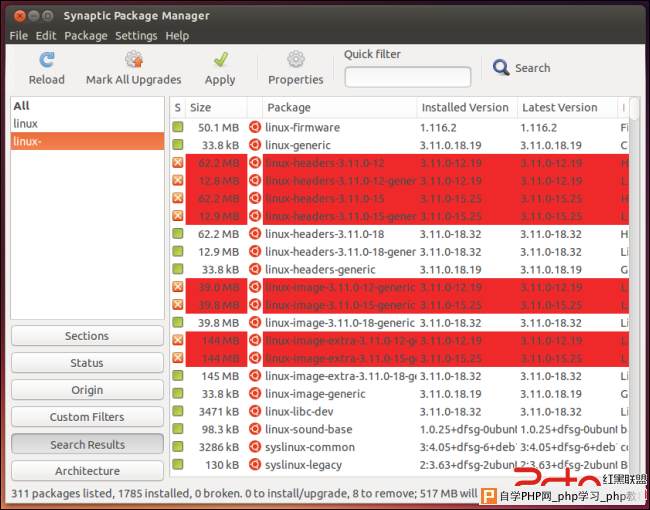Toggle status box for linux-headers-3.11.0-18
This screenshot has height=510, width=650.
(x=178, y=233)
